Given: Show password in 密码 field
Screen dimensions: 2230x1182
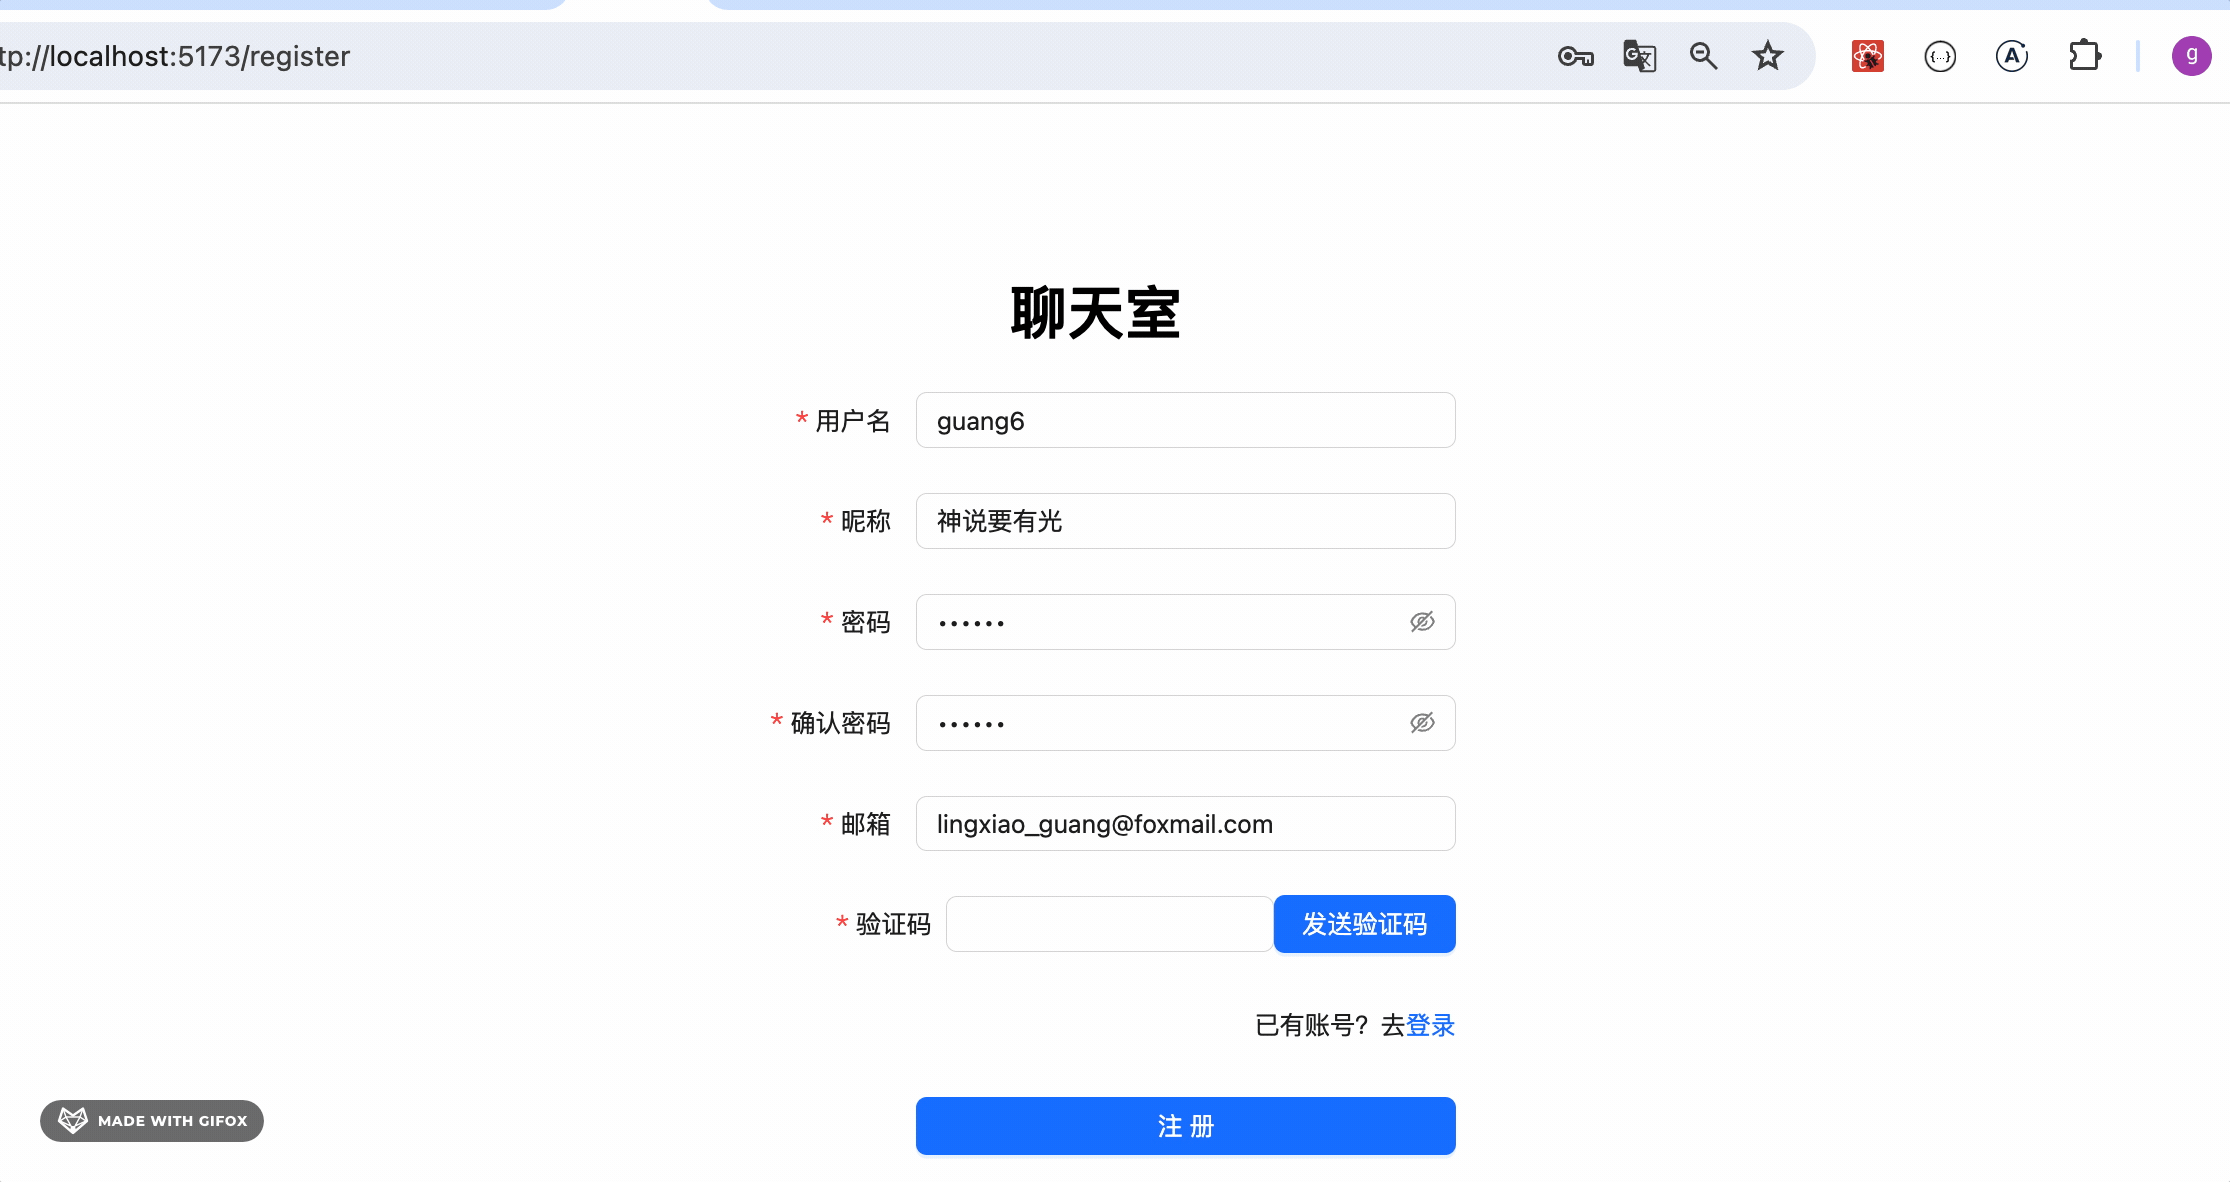Looking at the screenshot, I should click(x=1422, y=622).
